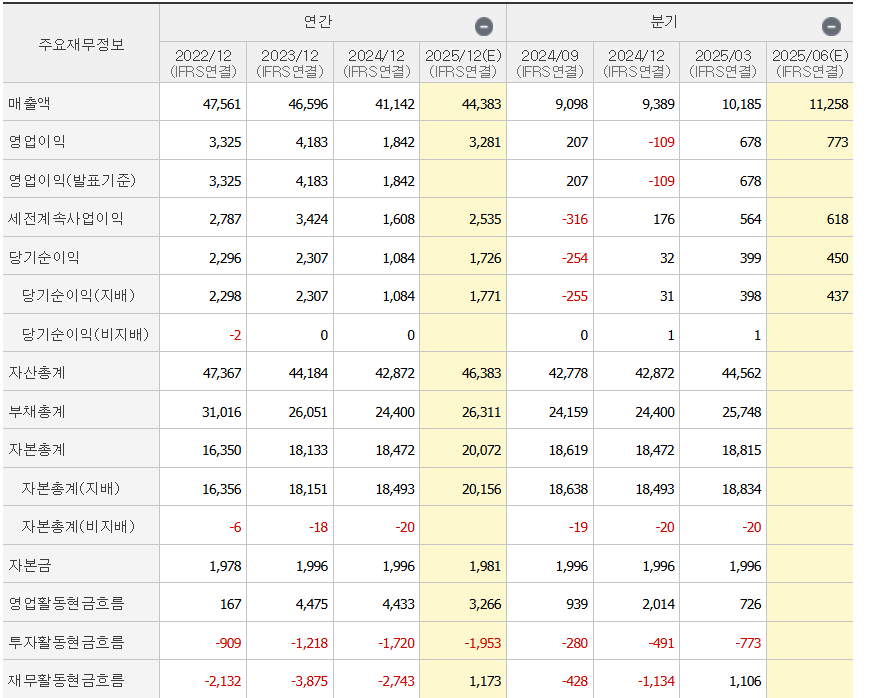The image size is (869, 698).
Task: Select the -6 non-controlling equity value
Action: click(x=235, y=528)
